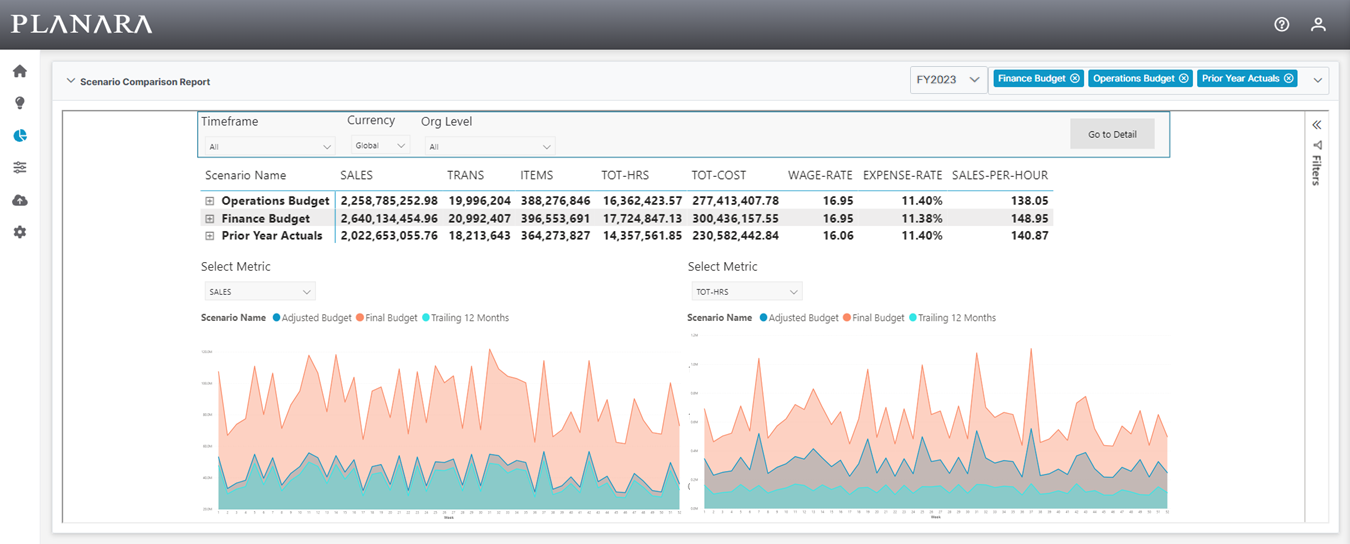Select the TRANS value 19,996,204
The image size is (1350, 544).
pyautogui.click(x=479, y=201)
